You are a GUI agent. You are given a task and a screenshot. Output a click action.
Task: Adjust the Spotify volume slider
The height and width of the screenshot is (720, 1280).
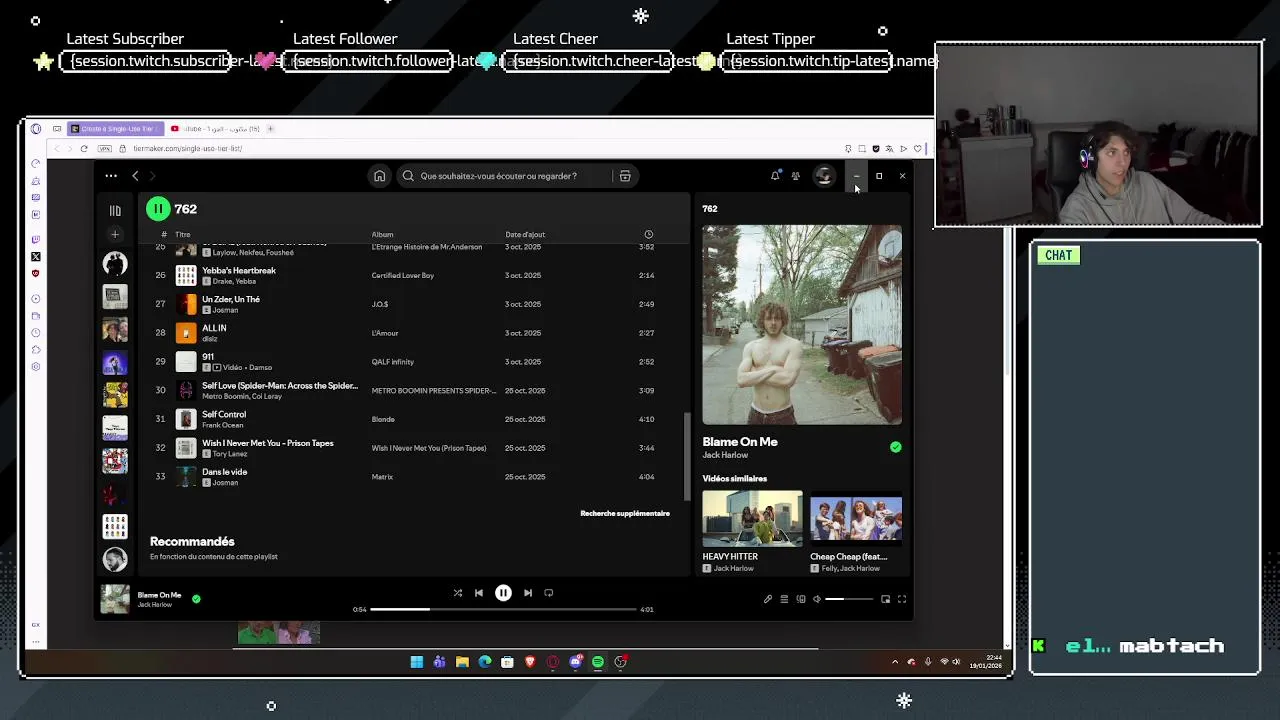[x=848, y=599]
